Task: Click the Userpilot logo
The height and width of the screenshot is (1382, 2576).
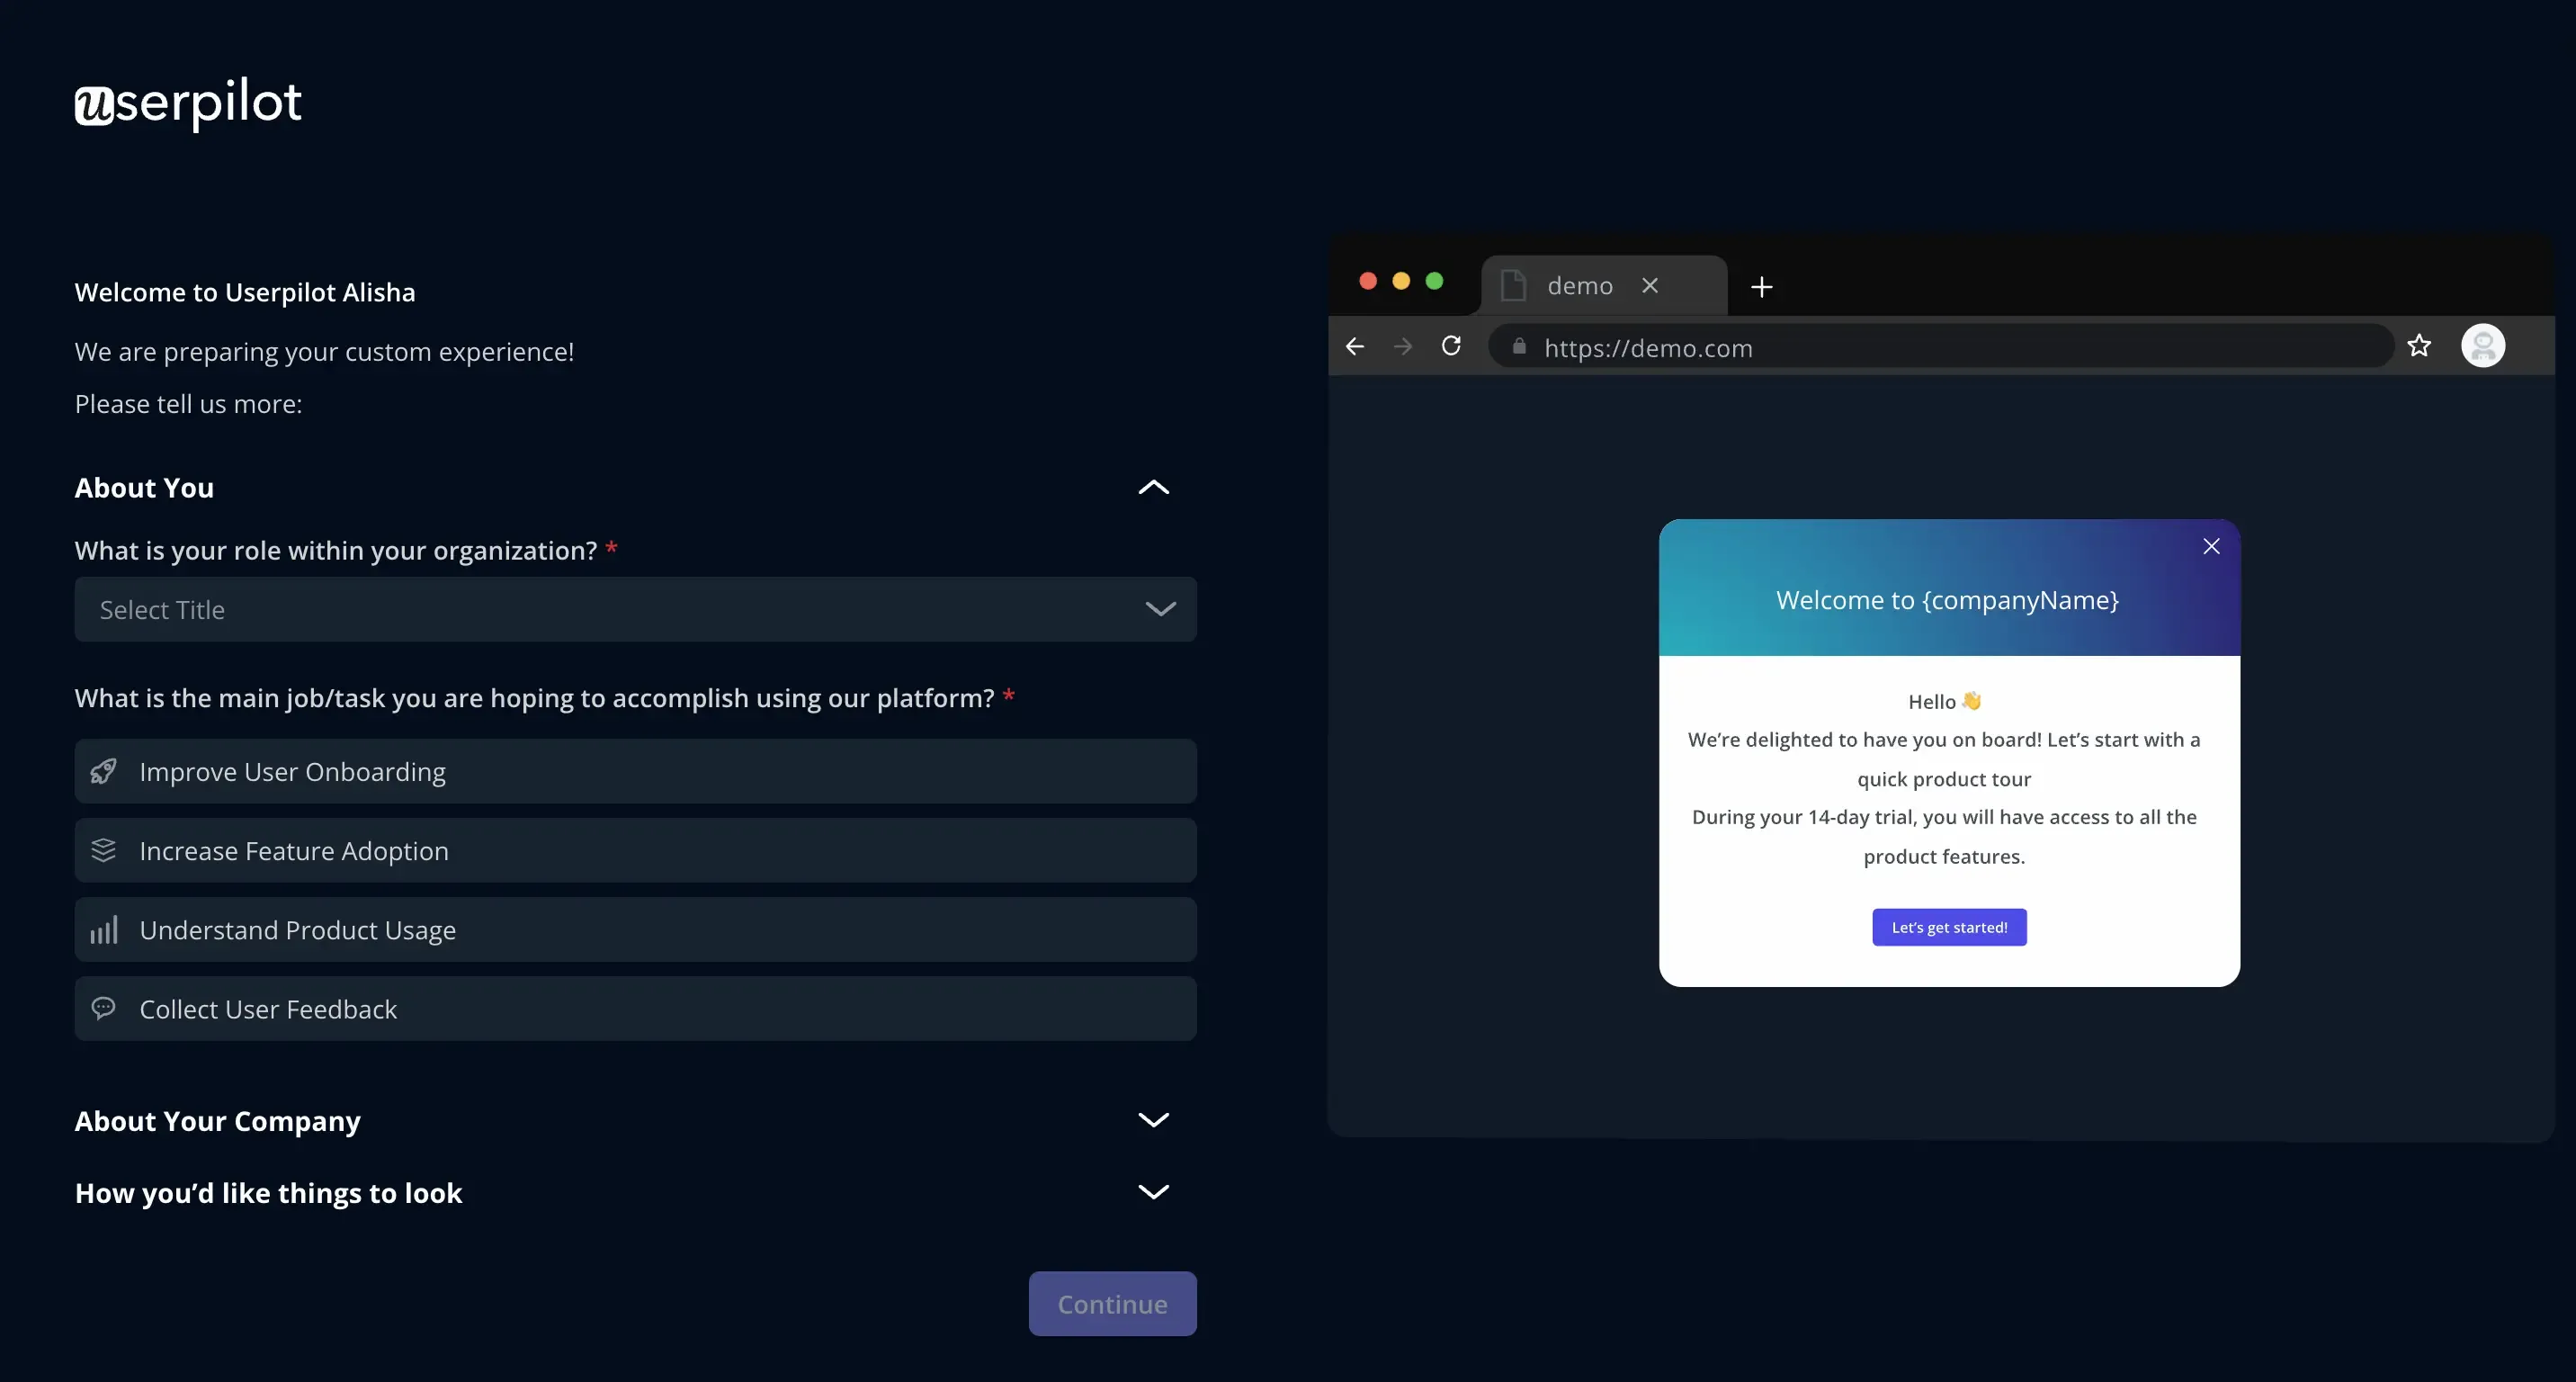Action: click(x=188, y=103)
